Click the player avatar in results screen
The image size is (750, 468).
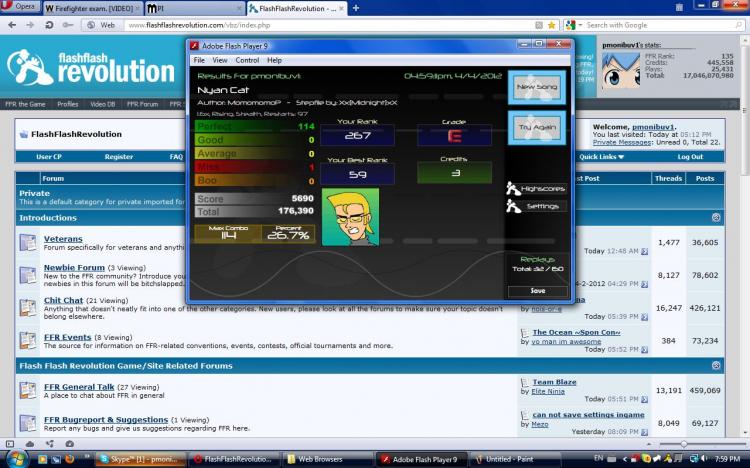[351, 217]
